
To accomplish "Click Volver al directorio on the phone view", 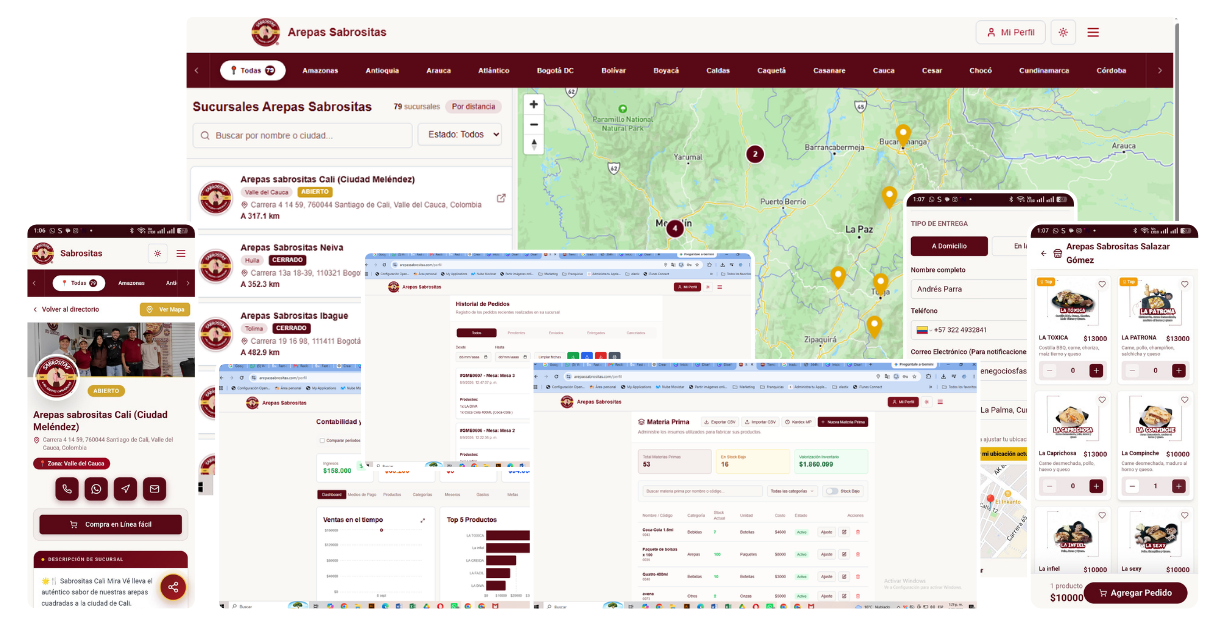I will click(65, 310).
